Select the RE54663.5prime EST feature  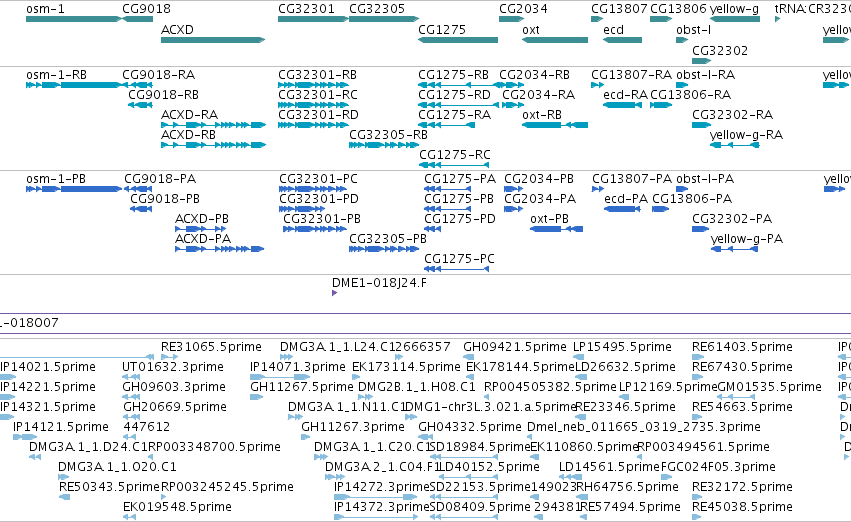698,417
